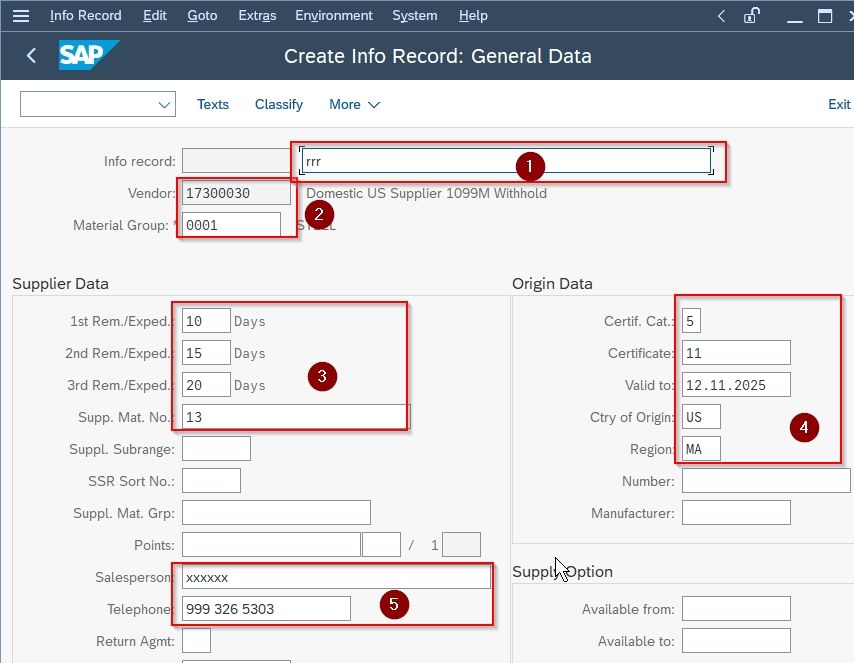
Task: Click the 1st Rem./Exped. days field
Action: [206, 321]
